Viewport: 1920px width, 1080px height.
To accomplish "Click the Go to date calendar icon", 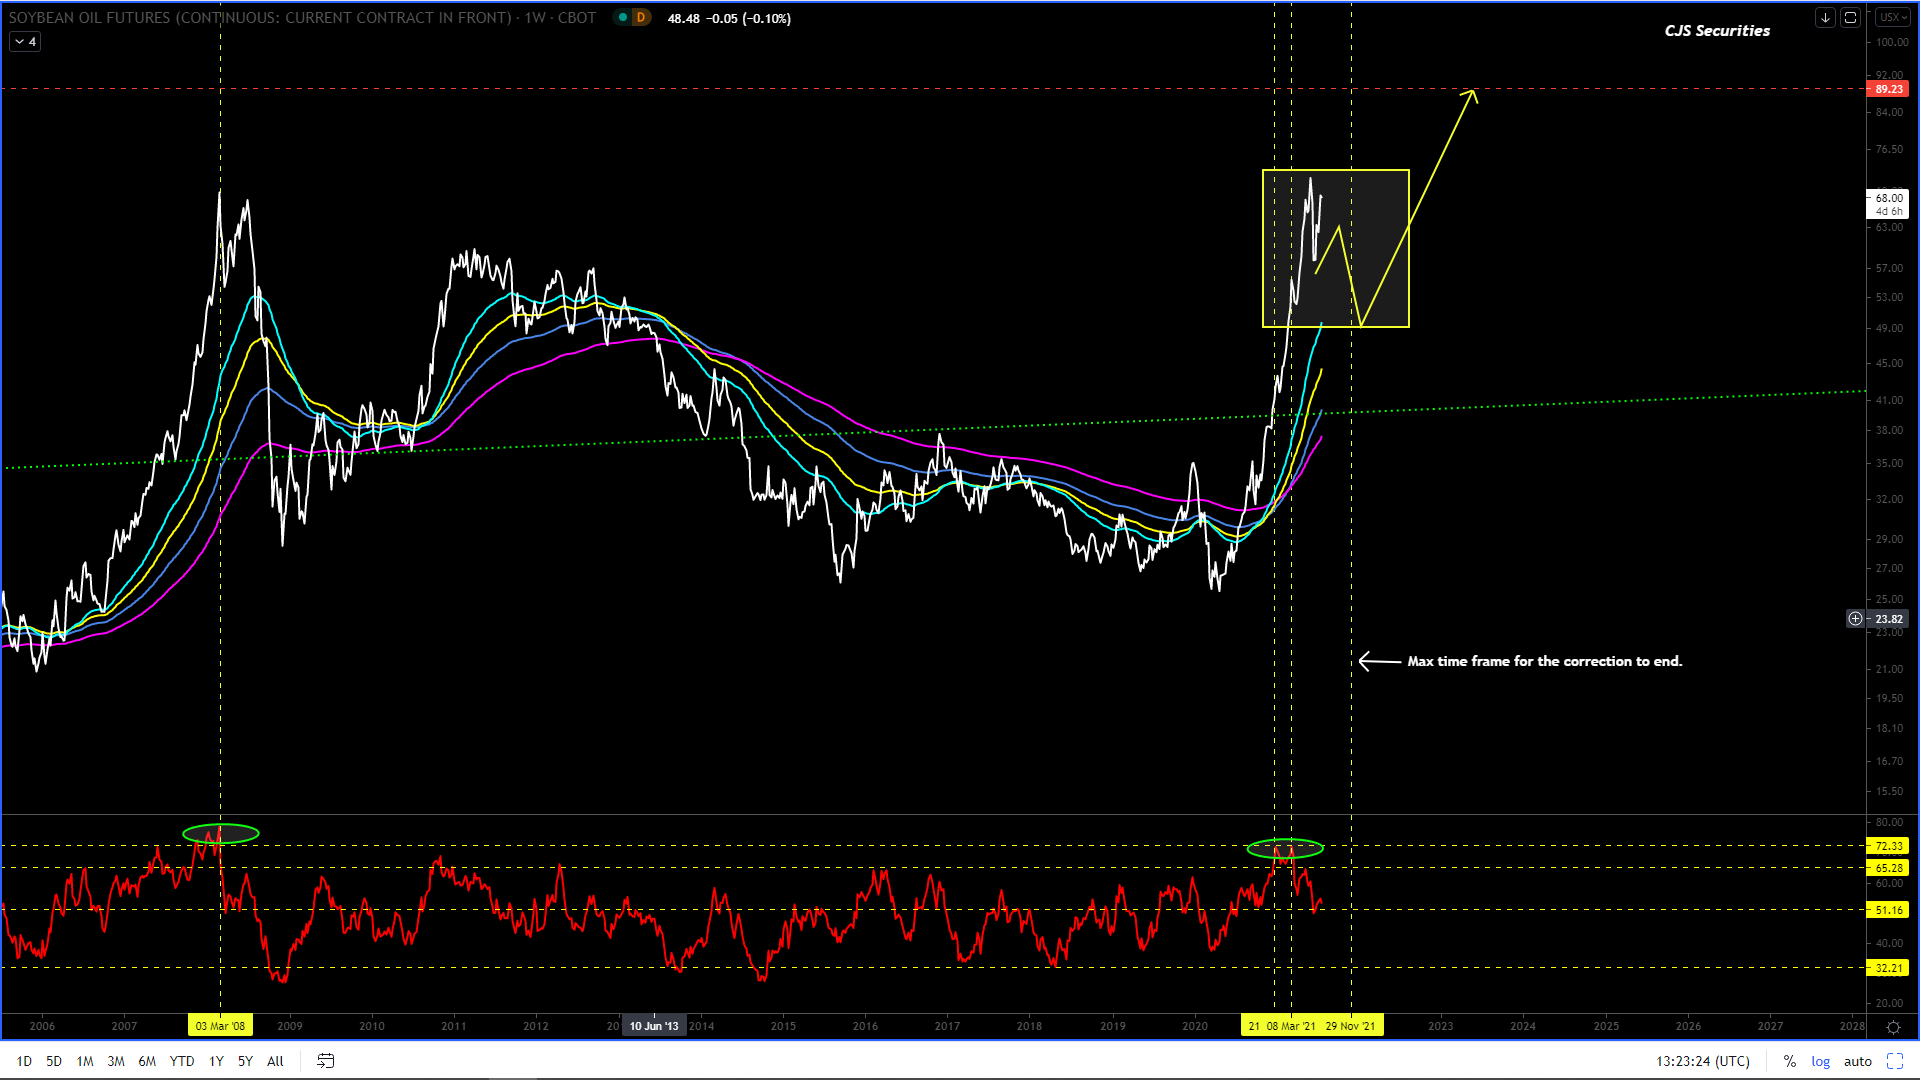I will tap(325, 1061).
